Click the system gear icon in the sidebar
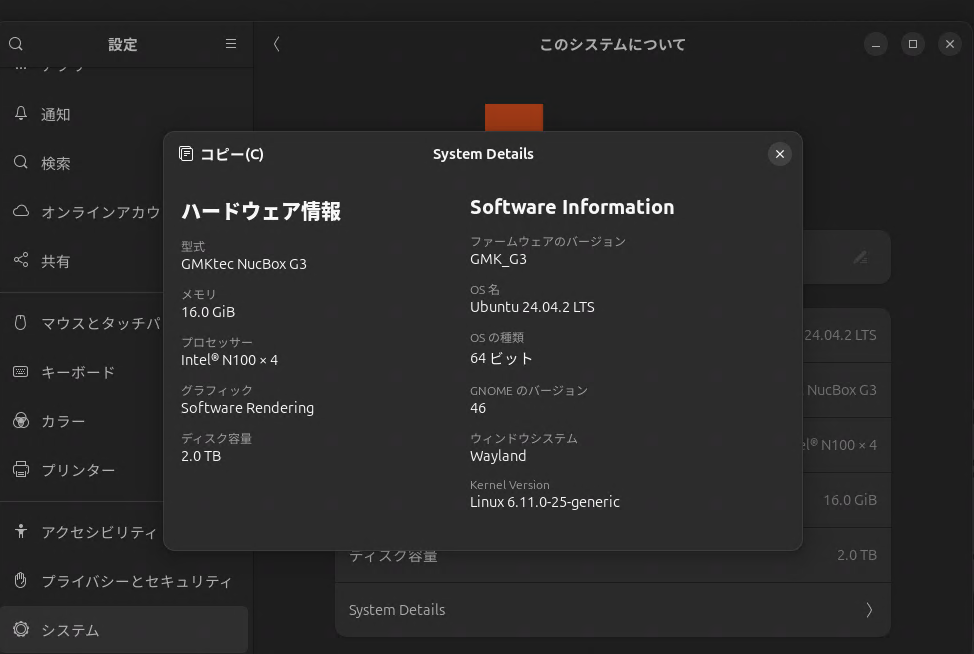Screen dimensions: 974x654 pyautogui.click(x=20, y=629)
